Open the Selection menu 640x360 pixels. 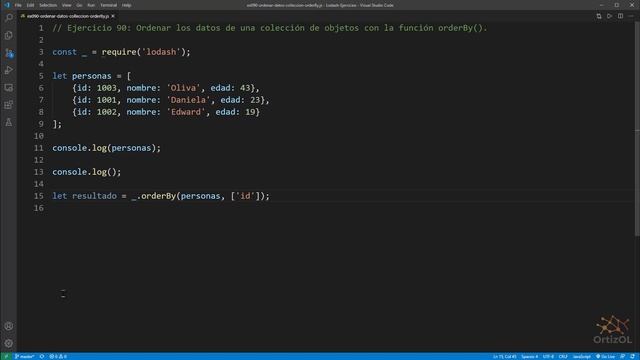click(48, 5)
